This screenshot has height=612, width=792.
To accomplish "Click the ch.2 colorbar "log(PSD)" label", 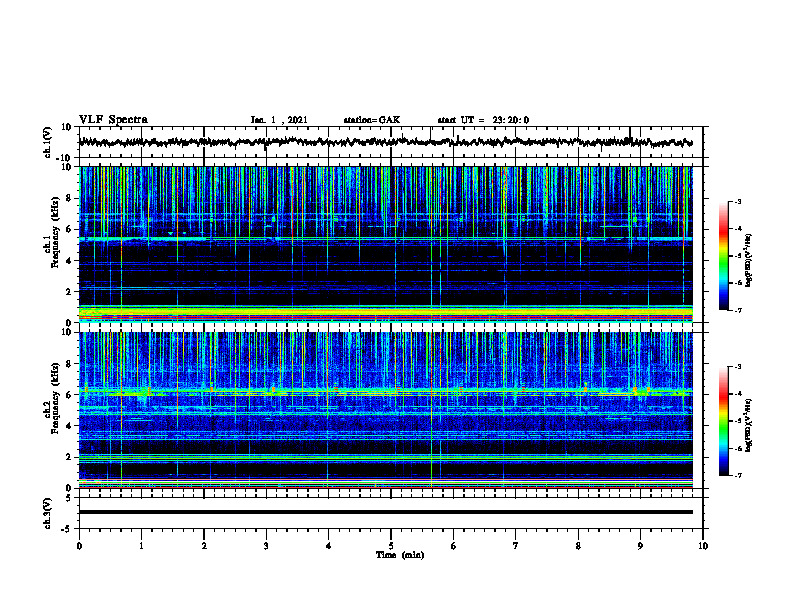I will point(749,425).
